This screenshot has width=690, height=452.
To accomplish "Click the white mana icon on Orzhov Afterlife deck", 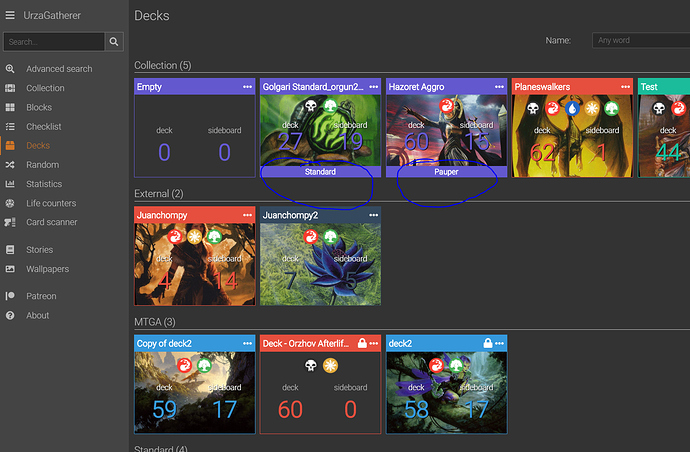I will [330, 365].
